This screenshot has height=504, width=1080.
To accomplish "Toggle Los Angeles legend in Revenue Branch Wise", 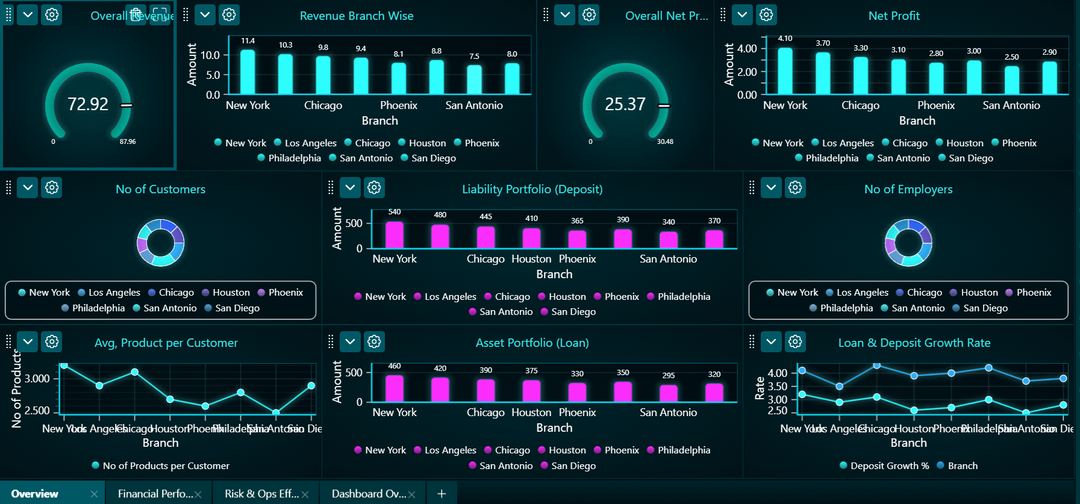I will click(x=305, y=143).
